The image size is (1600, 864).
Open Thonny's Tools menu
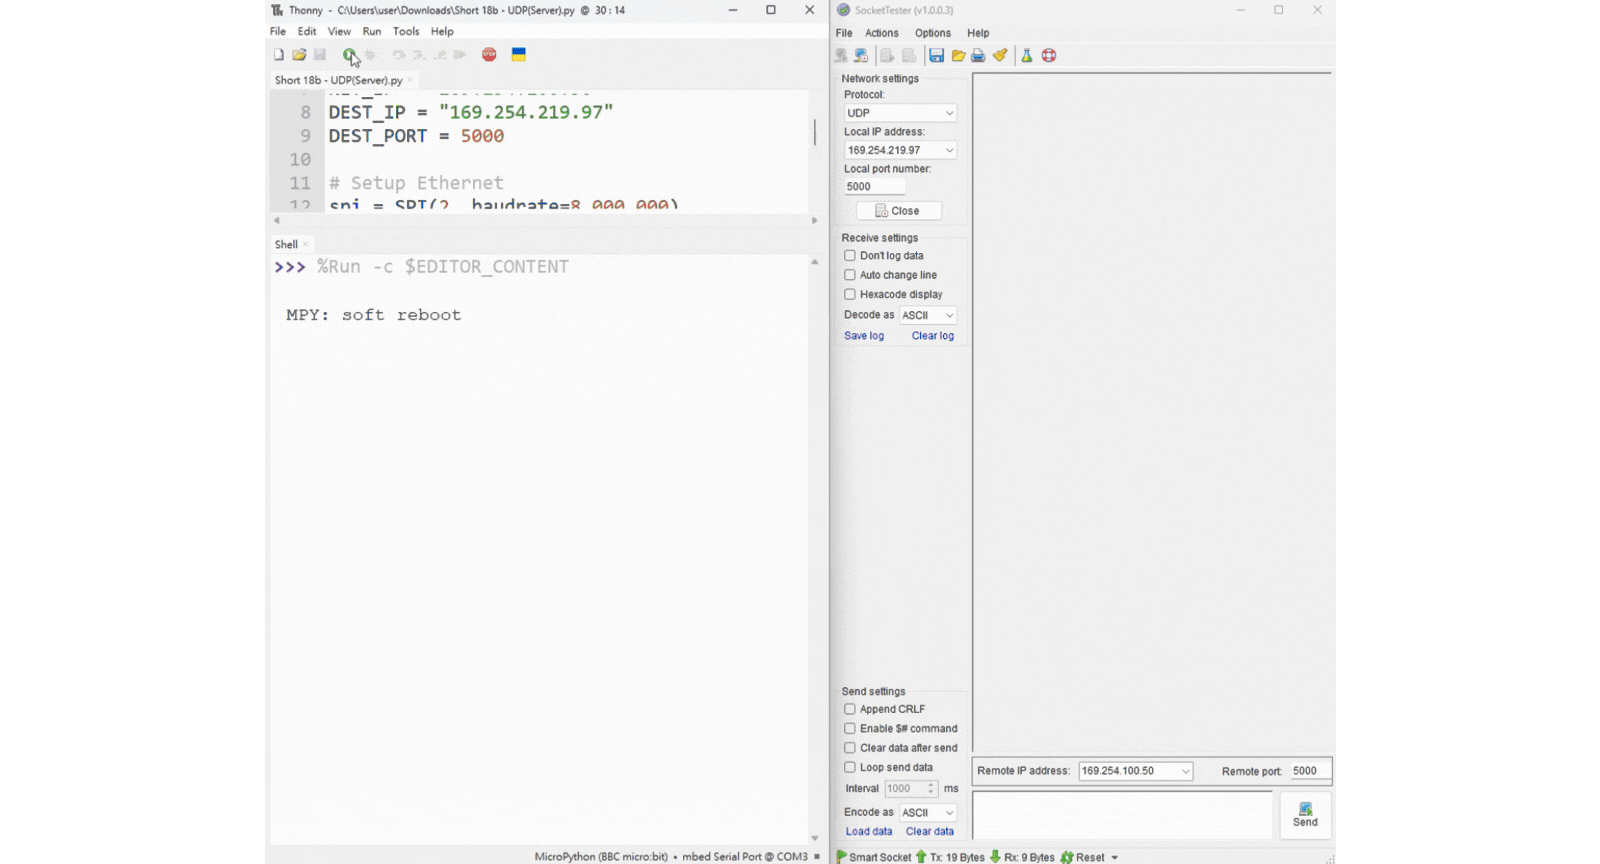coord(406,31)
